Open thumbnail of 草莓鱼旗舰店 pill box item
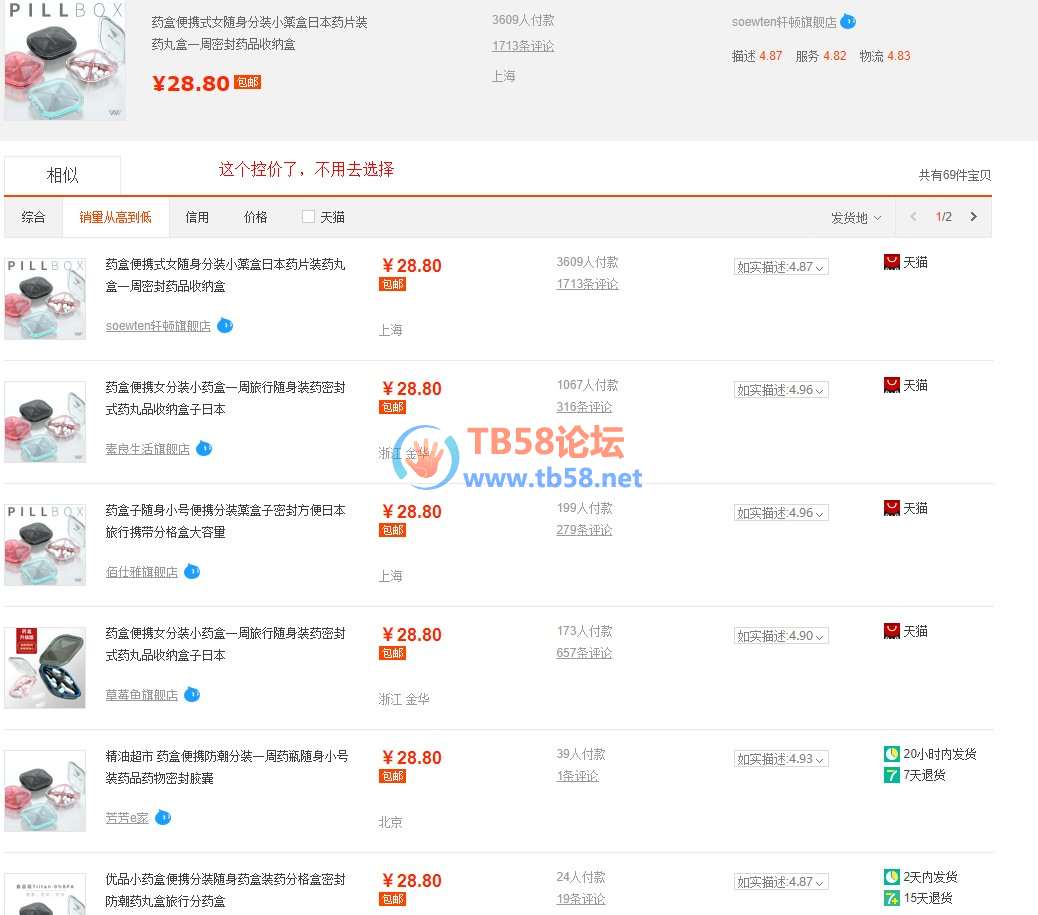Image resolution: width=1038 pixels, height=915 pixels. 45,668
